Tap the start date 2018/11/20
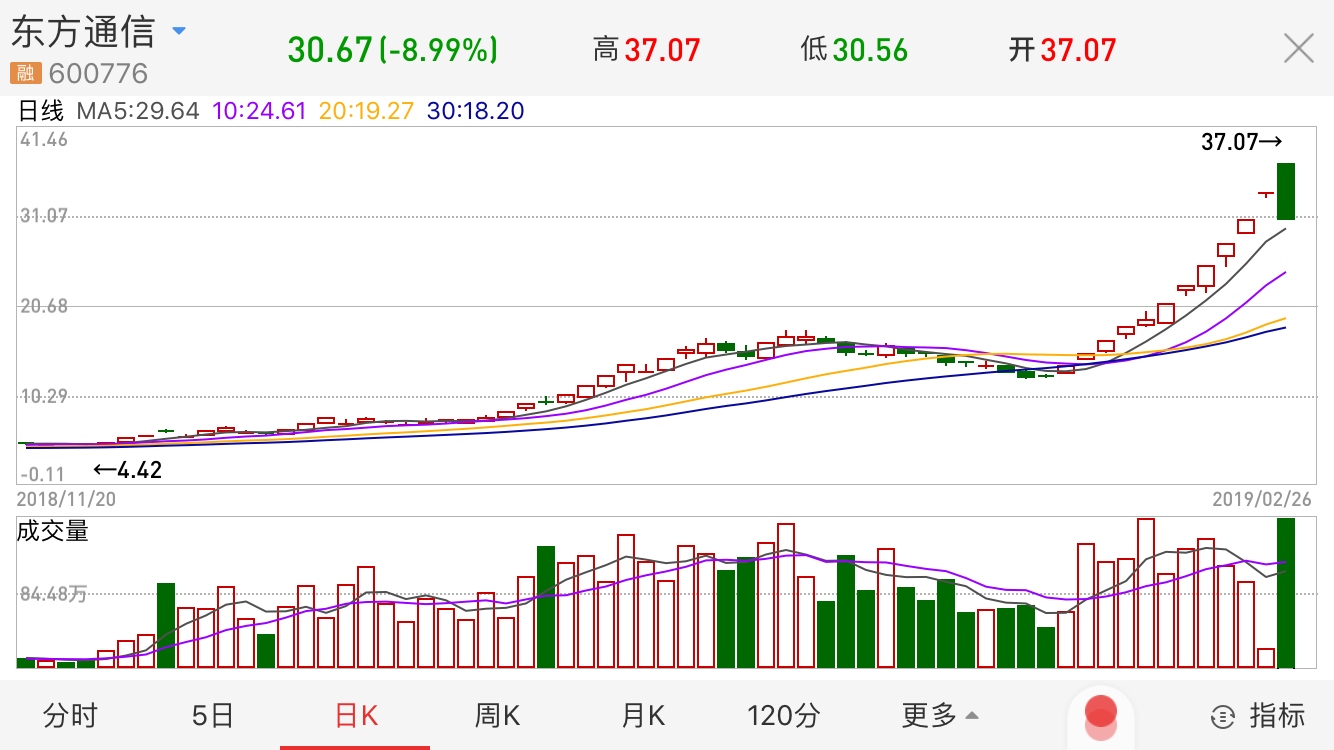The height and width of the screenshot is (750, 1334). pos(66,498)
